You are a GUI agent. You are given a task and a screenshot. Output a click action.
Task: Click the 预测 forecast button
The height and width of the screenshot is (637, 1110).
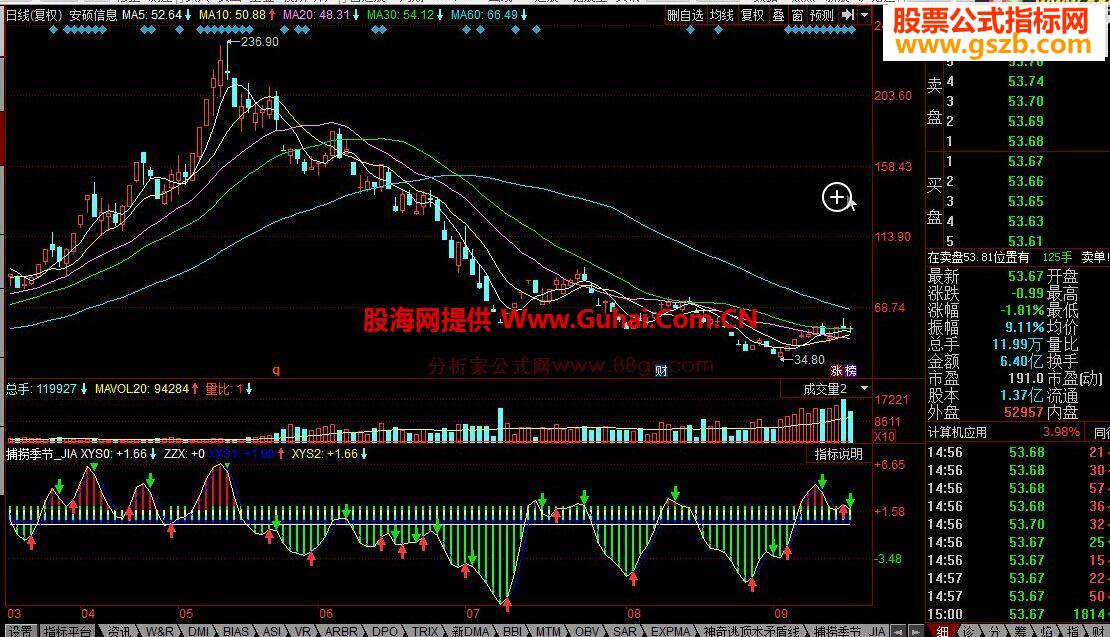coord(821,15)
